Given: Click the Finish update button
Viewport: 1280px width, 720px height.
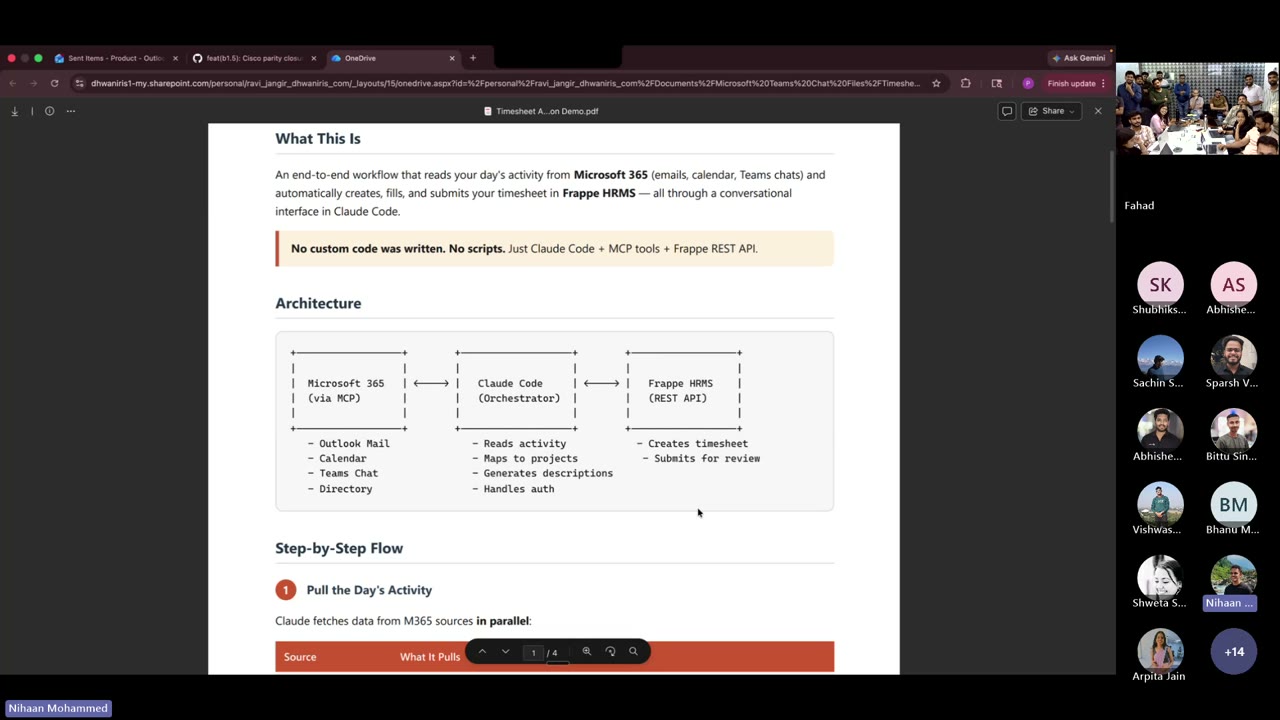Looking at the screenshot, I should click(x=1072, y=83).
